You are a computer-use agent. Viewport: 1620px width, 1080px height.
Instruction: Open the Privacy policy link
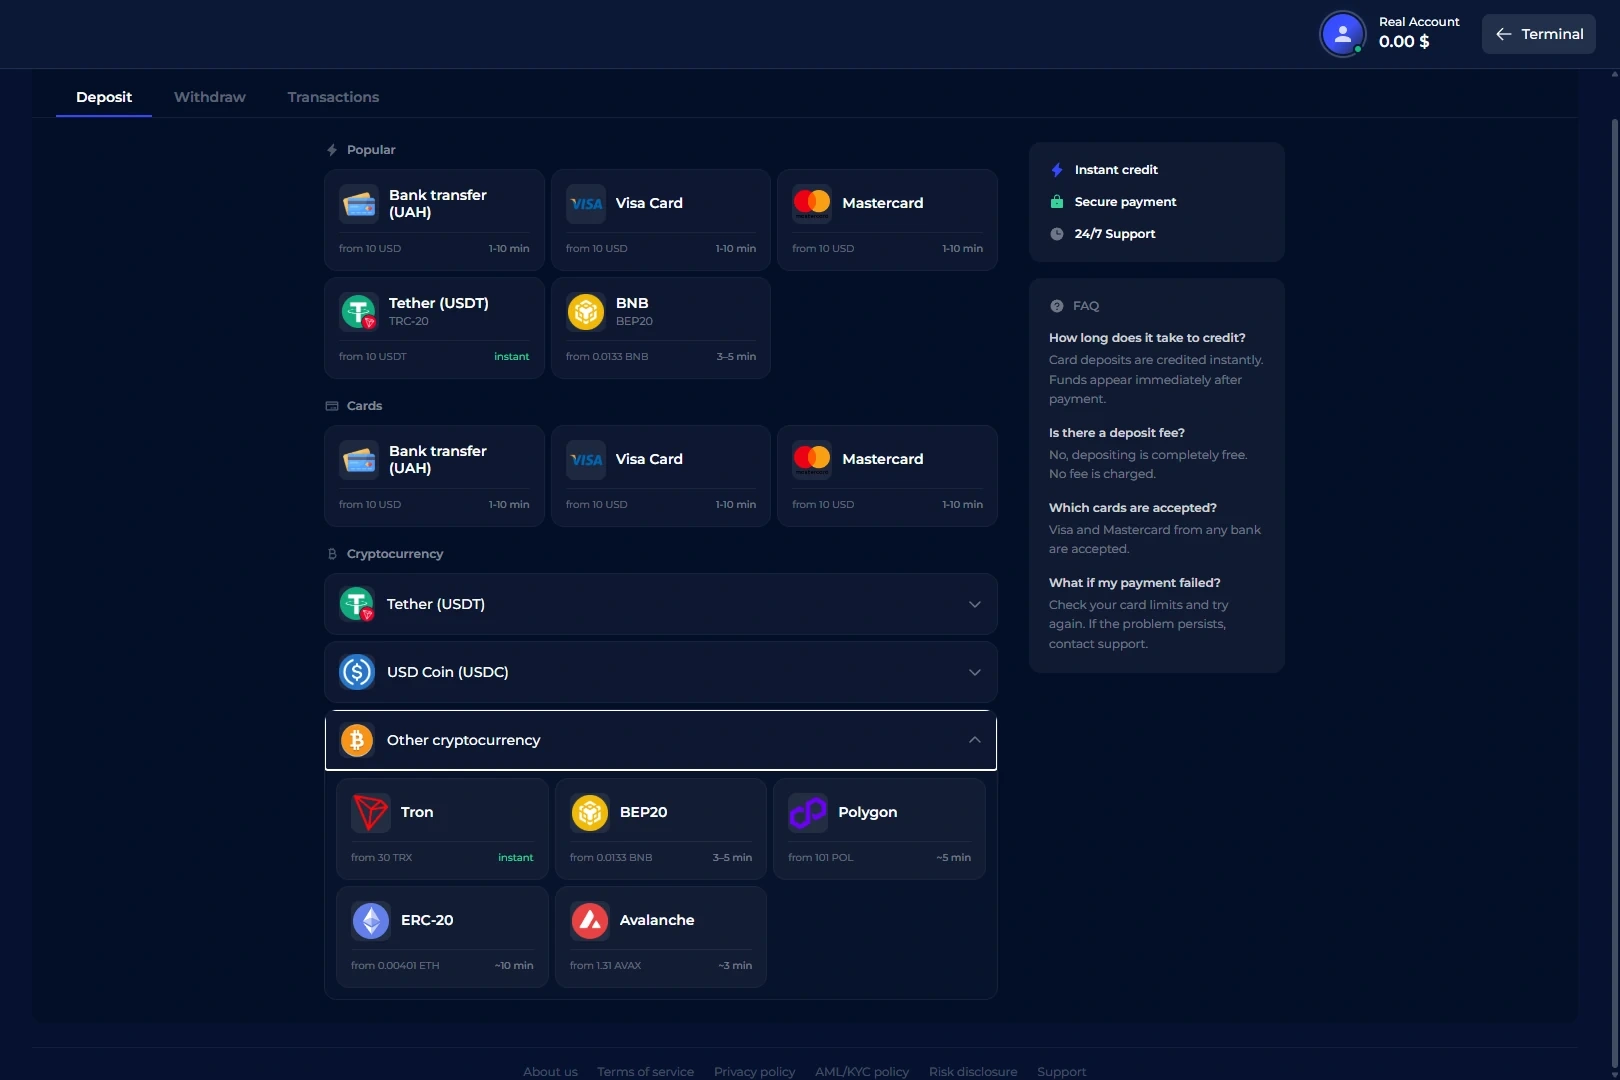pos(754,1072)
